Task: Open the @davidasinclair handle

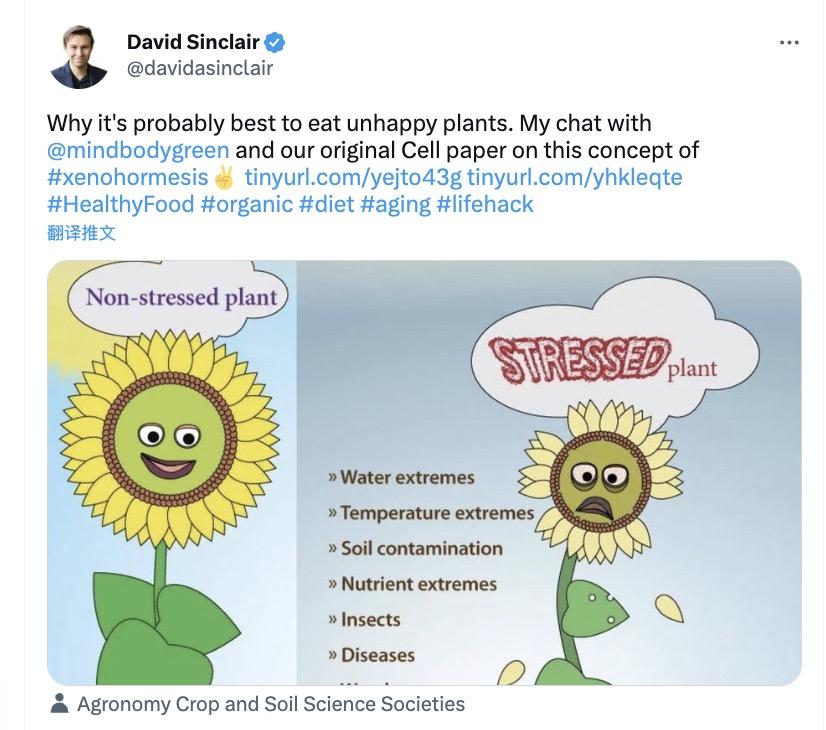Action: [199, 68]
